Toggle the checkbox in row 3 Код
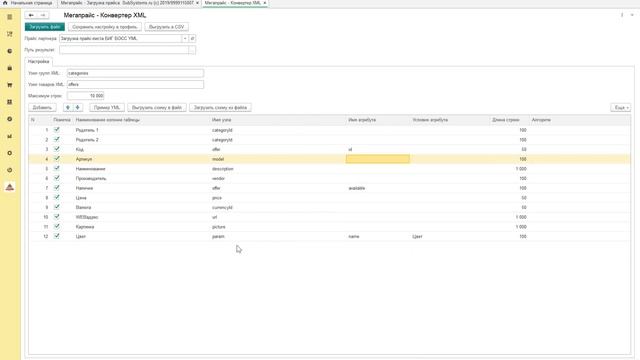The width and height of the screenshot is (640, 360). pyautogui.click(x=57, y=149)
